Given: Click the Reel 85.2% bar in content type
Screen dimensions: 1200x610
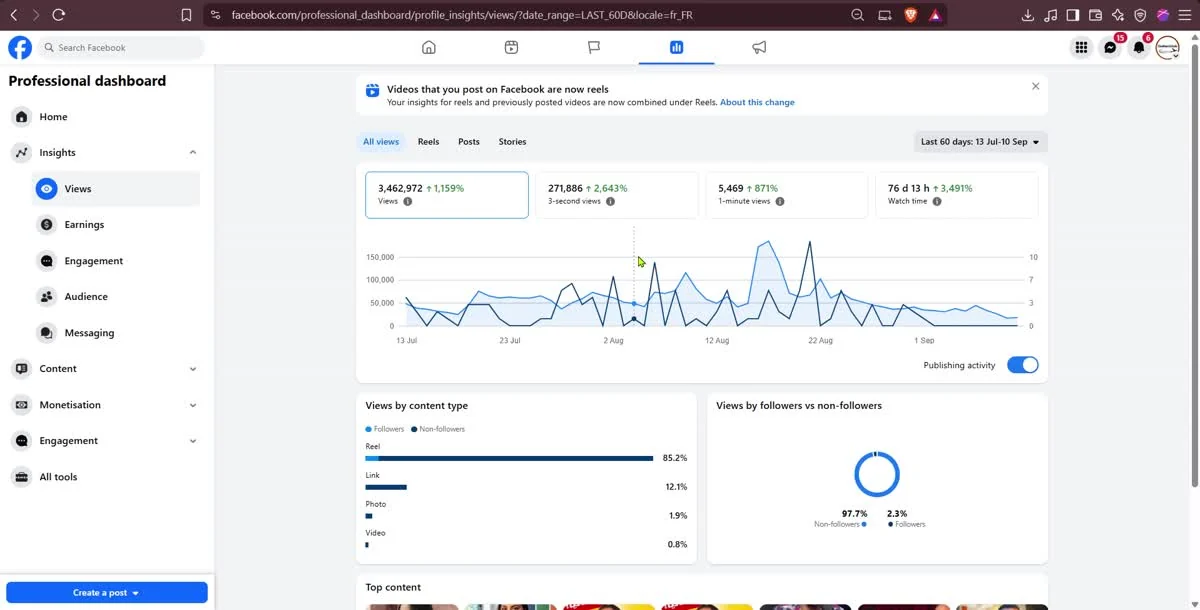Looking at the screenshot, I should click(x=509, y=458).
